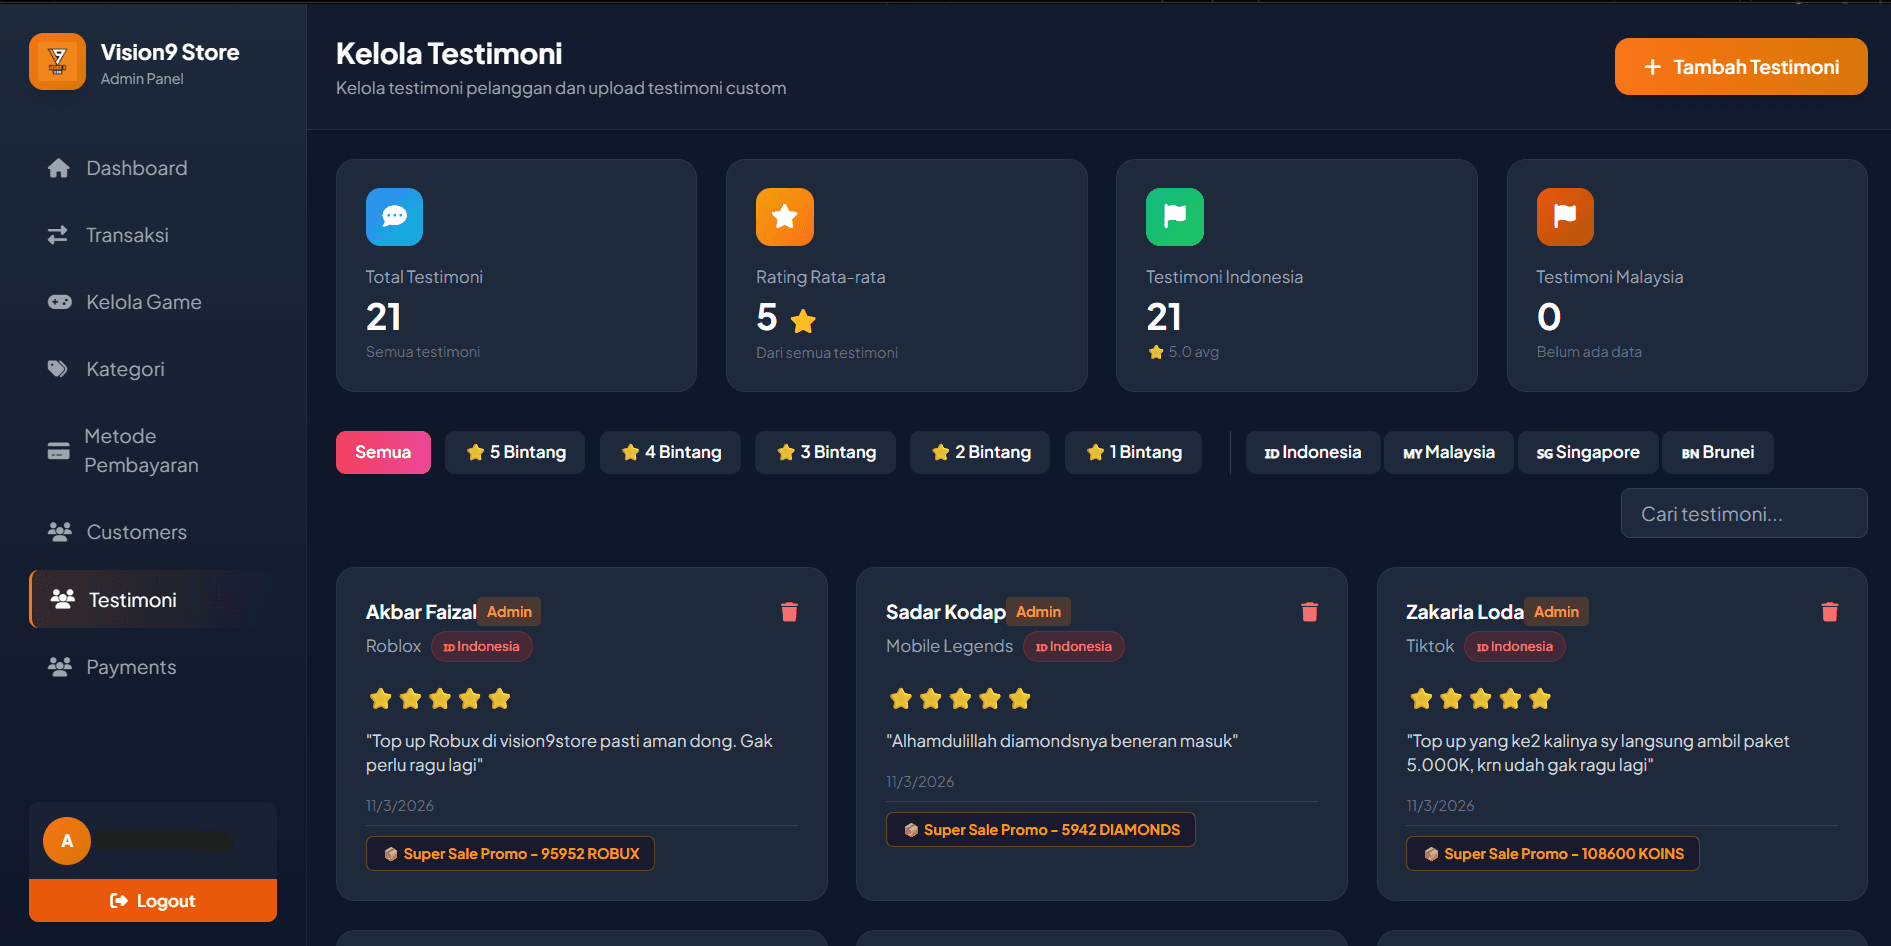Click the Payments people icon
The image size is (1891, 946).
[60, 666]
